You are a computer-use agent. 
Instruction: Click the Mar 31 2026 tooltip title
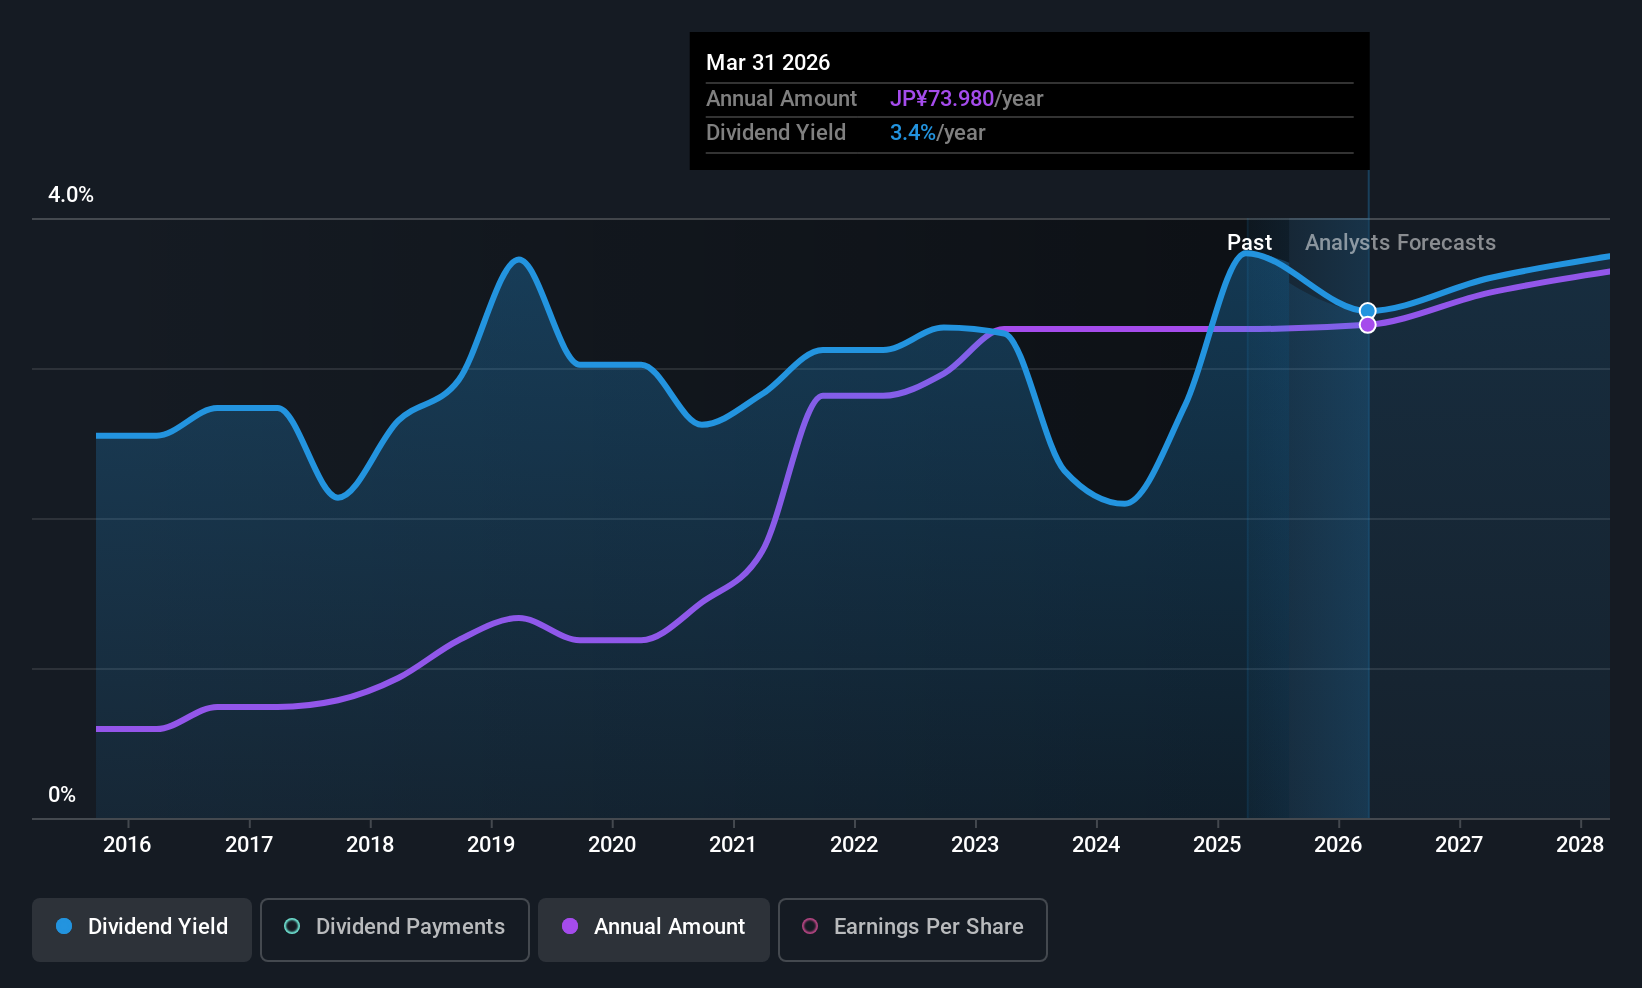pos(768,63)
